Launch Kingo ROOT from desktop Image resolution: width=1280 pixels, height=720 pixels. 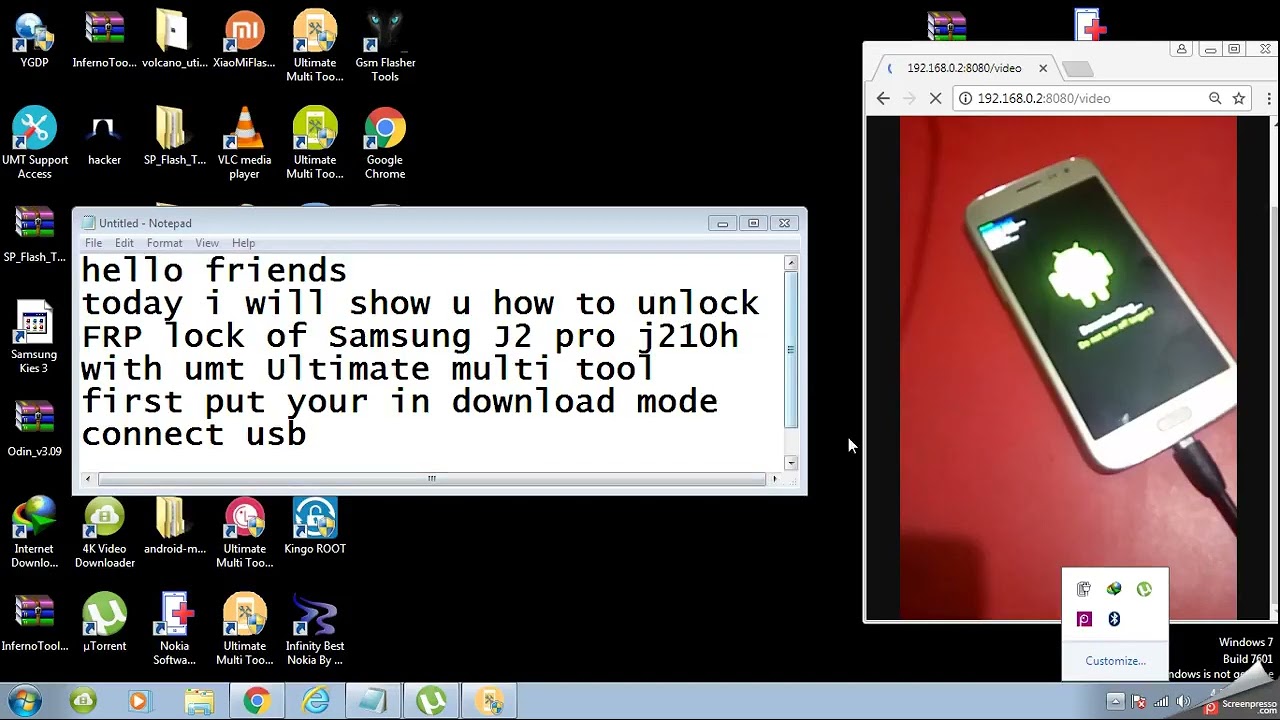point(315,527)
